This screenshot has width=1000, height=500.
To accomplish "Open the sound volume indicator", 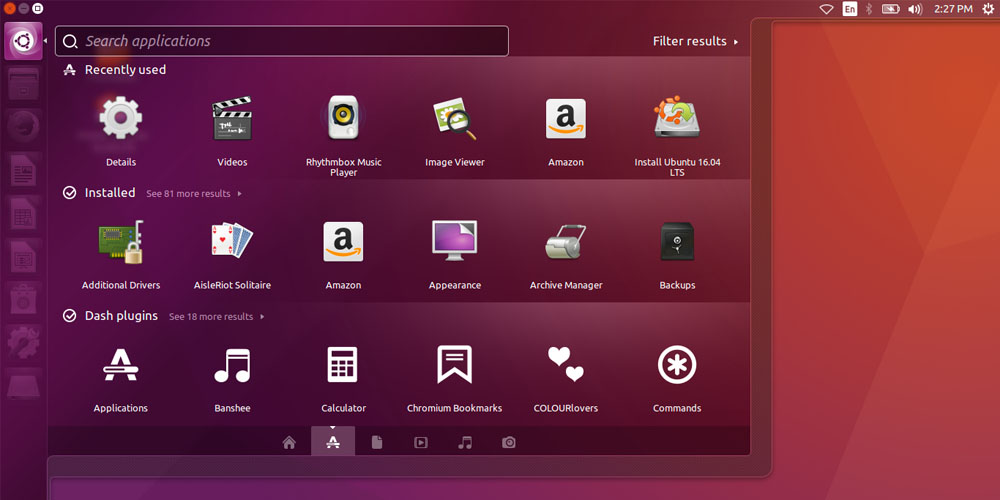I will [x=915, y=9].
